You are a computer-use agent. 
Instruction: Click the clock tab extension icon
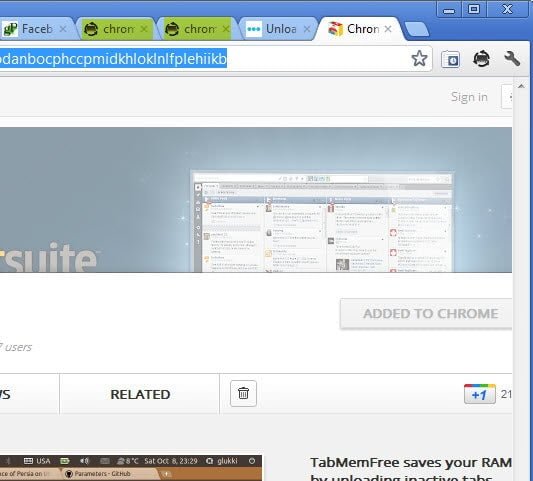(450, 59)
